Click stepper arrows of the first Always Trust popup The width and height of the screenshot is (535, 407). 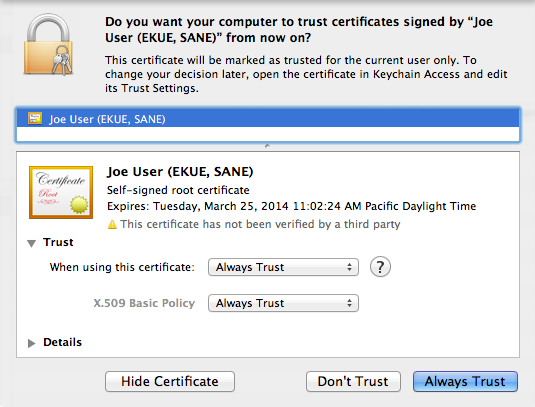349,267
